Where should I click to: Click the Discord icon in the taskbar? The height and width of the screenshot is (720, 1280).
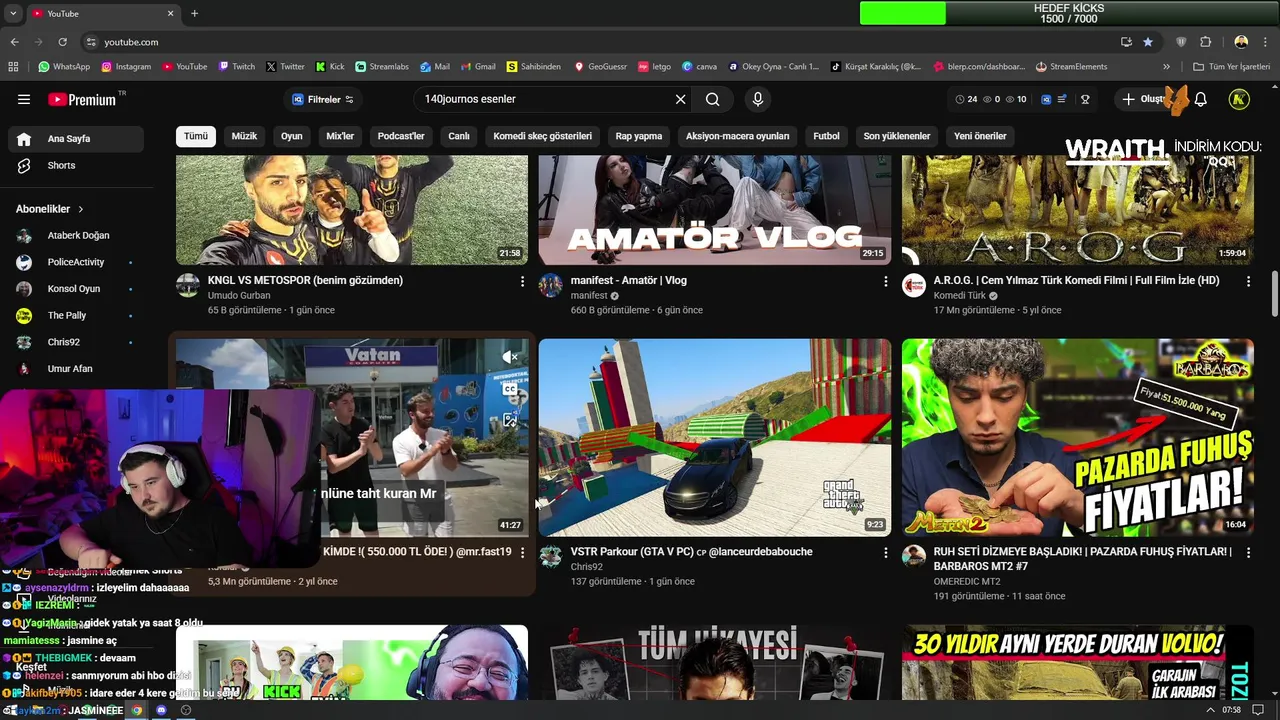pyautogui.click(x=161, y=710)
